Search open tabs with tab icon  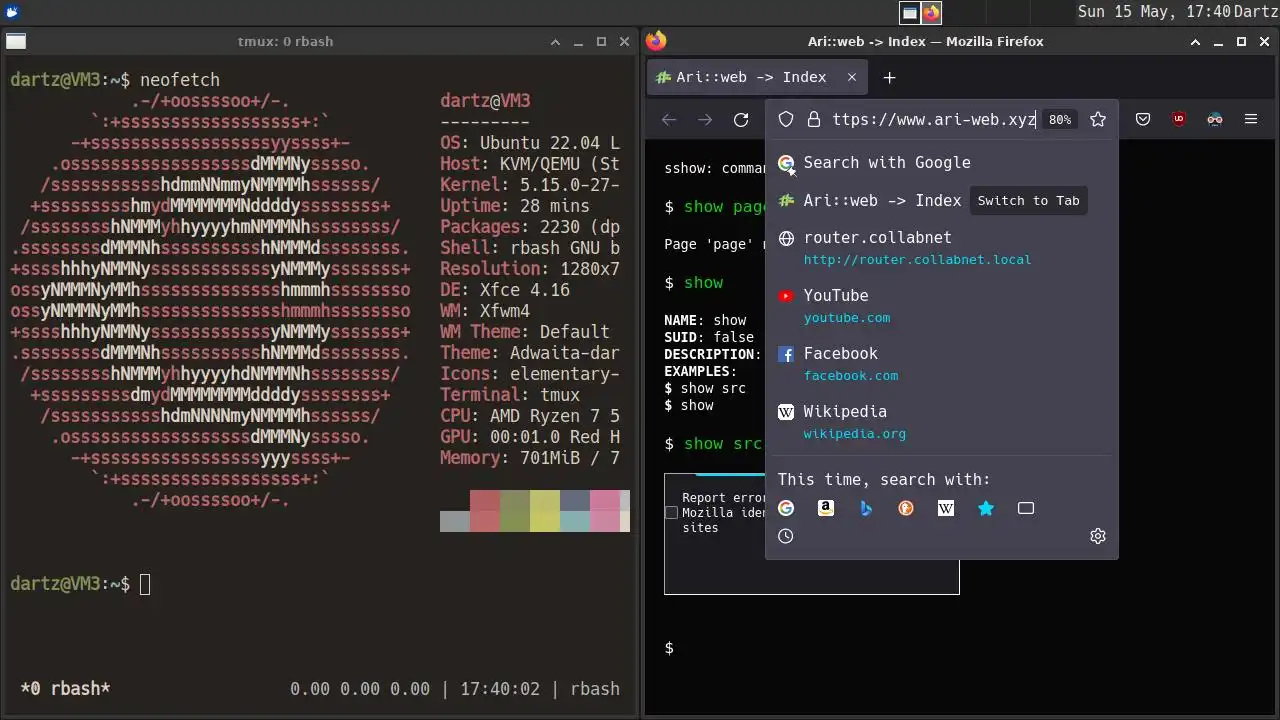point(1026,508)
